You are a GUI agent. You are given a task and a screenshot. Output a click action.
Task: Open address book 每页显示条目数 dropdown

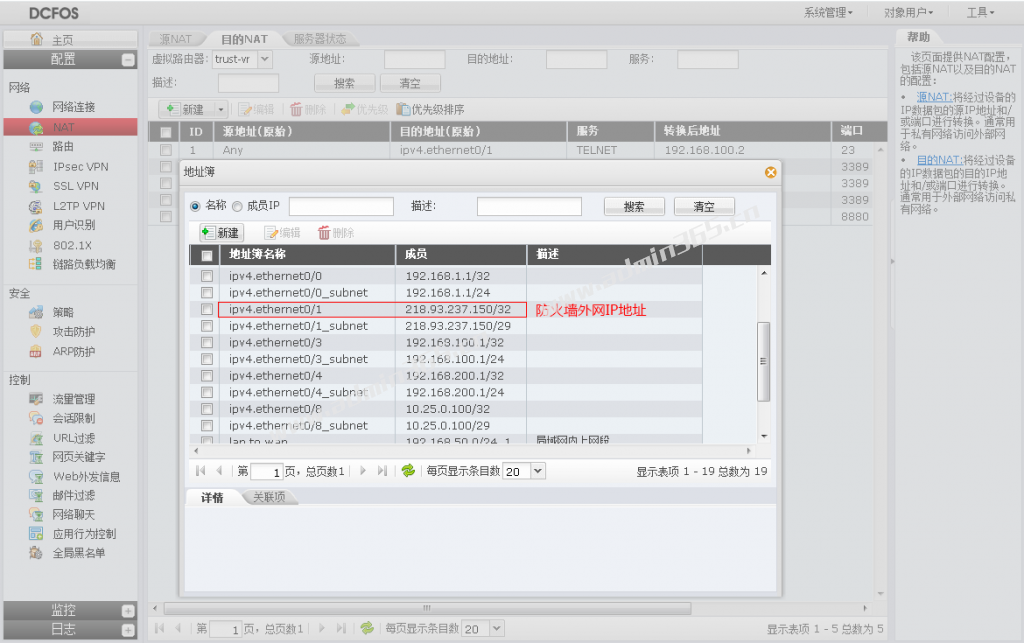tap(538, 471)
